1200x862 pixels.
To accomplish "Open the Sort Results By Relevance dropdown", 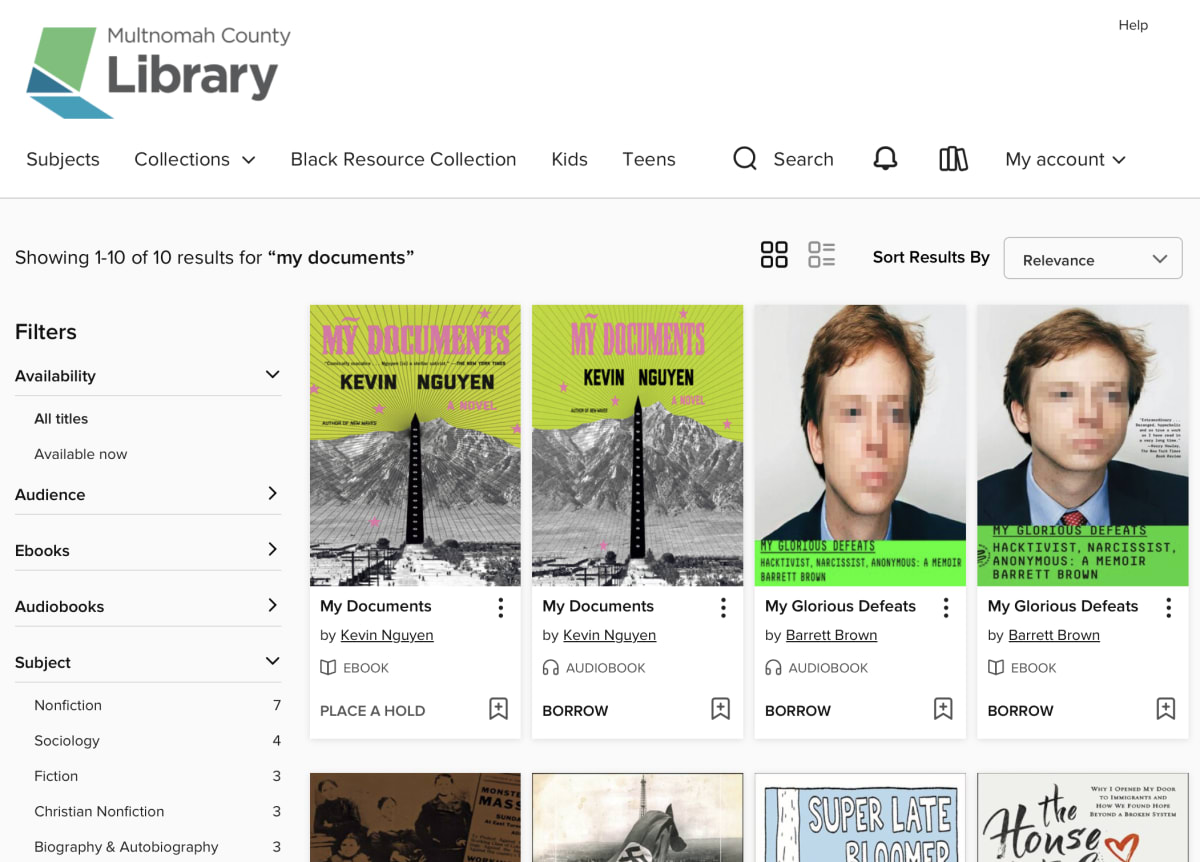I will (x=1093, y=258).
